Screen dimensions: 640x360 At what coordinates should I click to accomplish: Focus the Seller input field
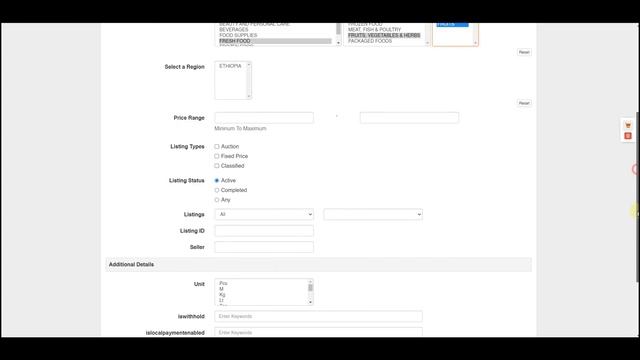(264, 247)
